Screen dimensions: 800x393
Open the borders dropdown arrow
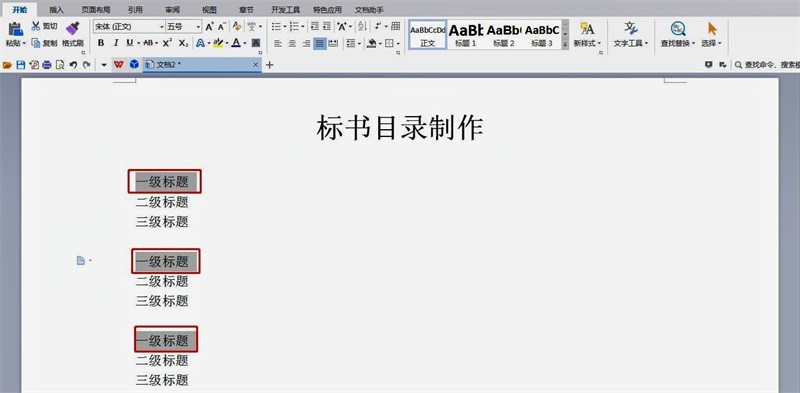[x=398, y=44]
